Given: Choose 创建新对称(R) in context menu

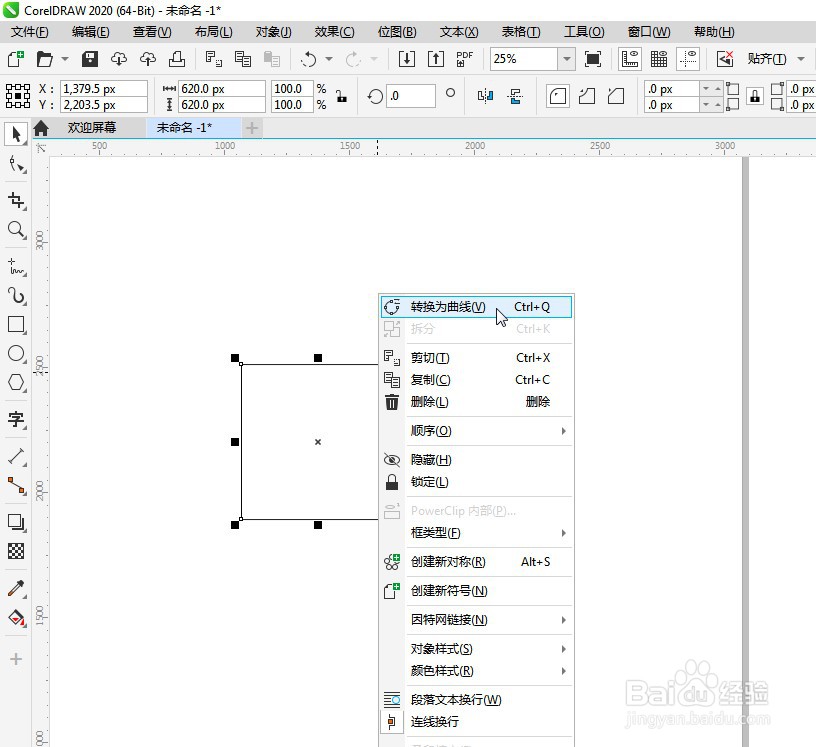Looking at the screenshot, I should pyautogui.click(x=477, y=562).
